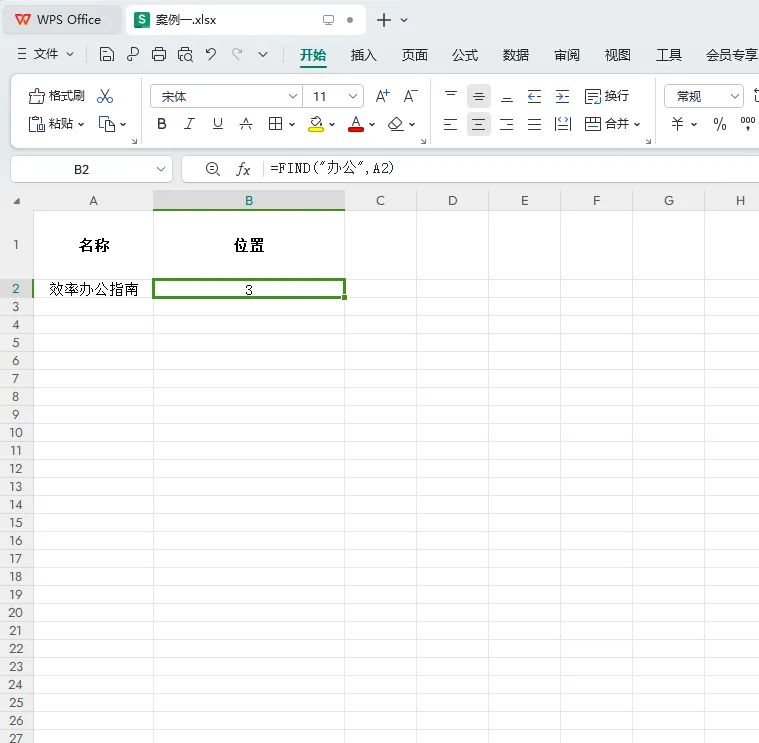Click the percent style icon
Viewport: 759px width, 743px height.
720,124
